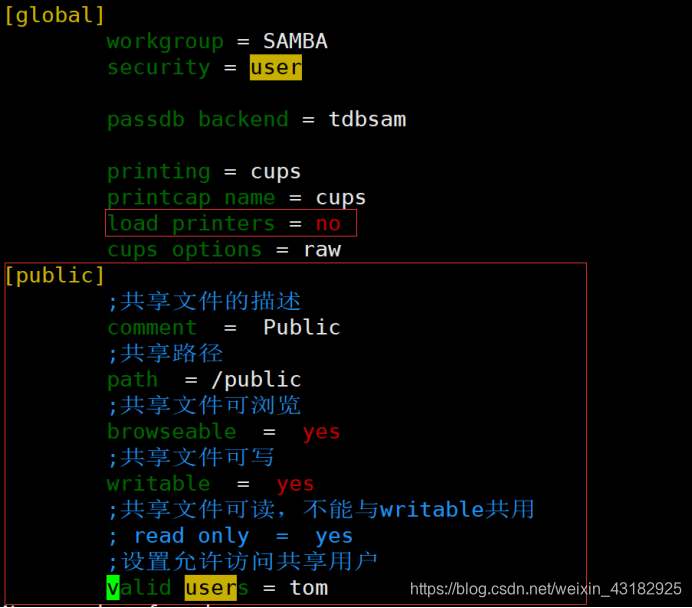Click the valid users parameter
This screenshot has width=692, height=608.
tap(178, 588)
